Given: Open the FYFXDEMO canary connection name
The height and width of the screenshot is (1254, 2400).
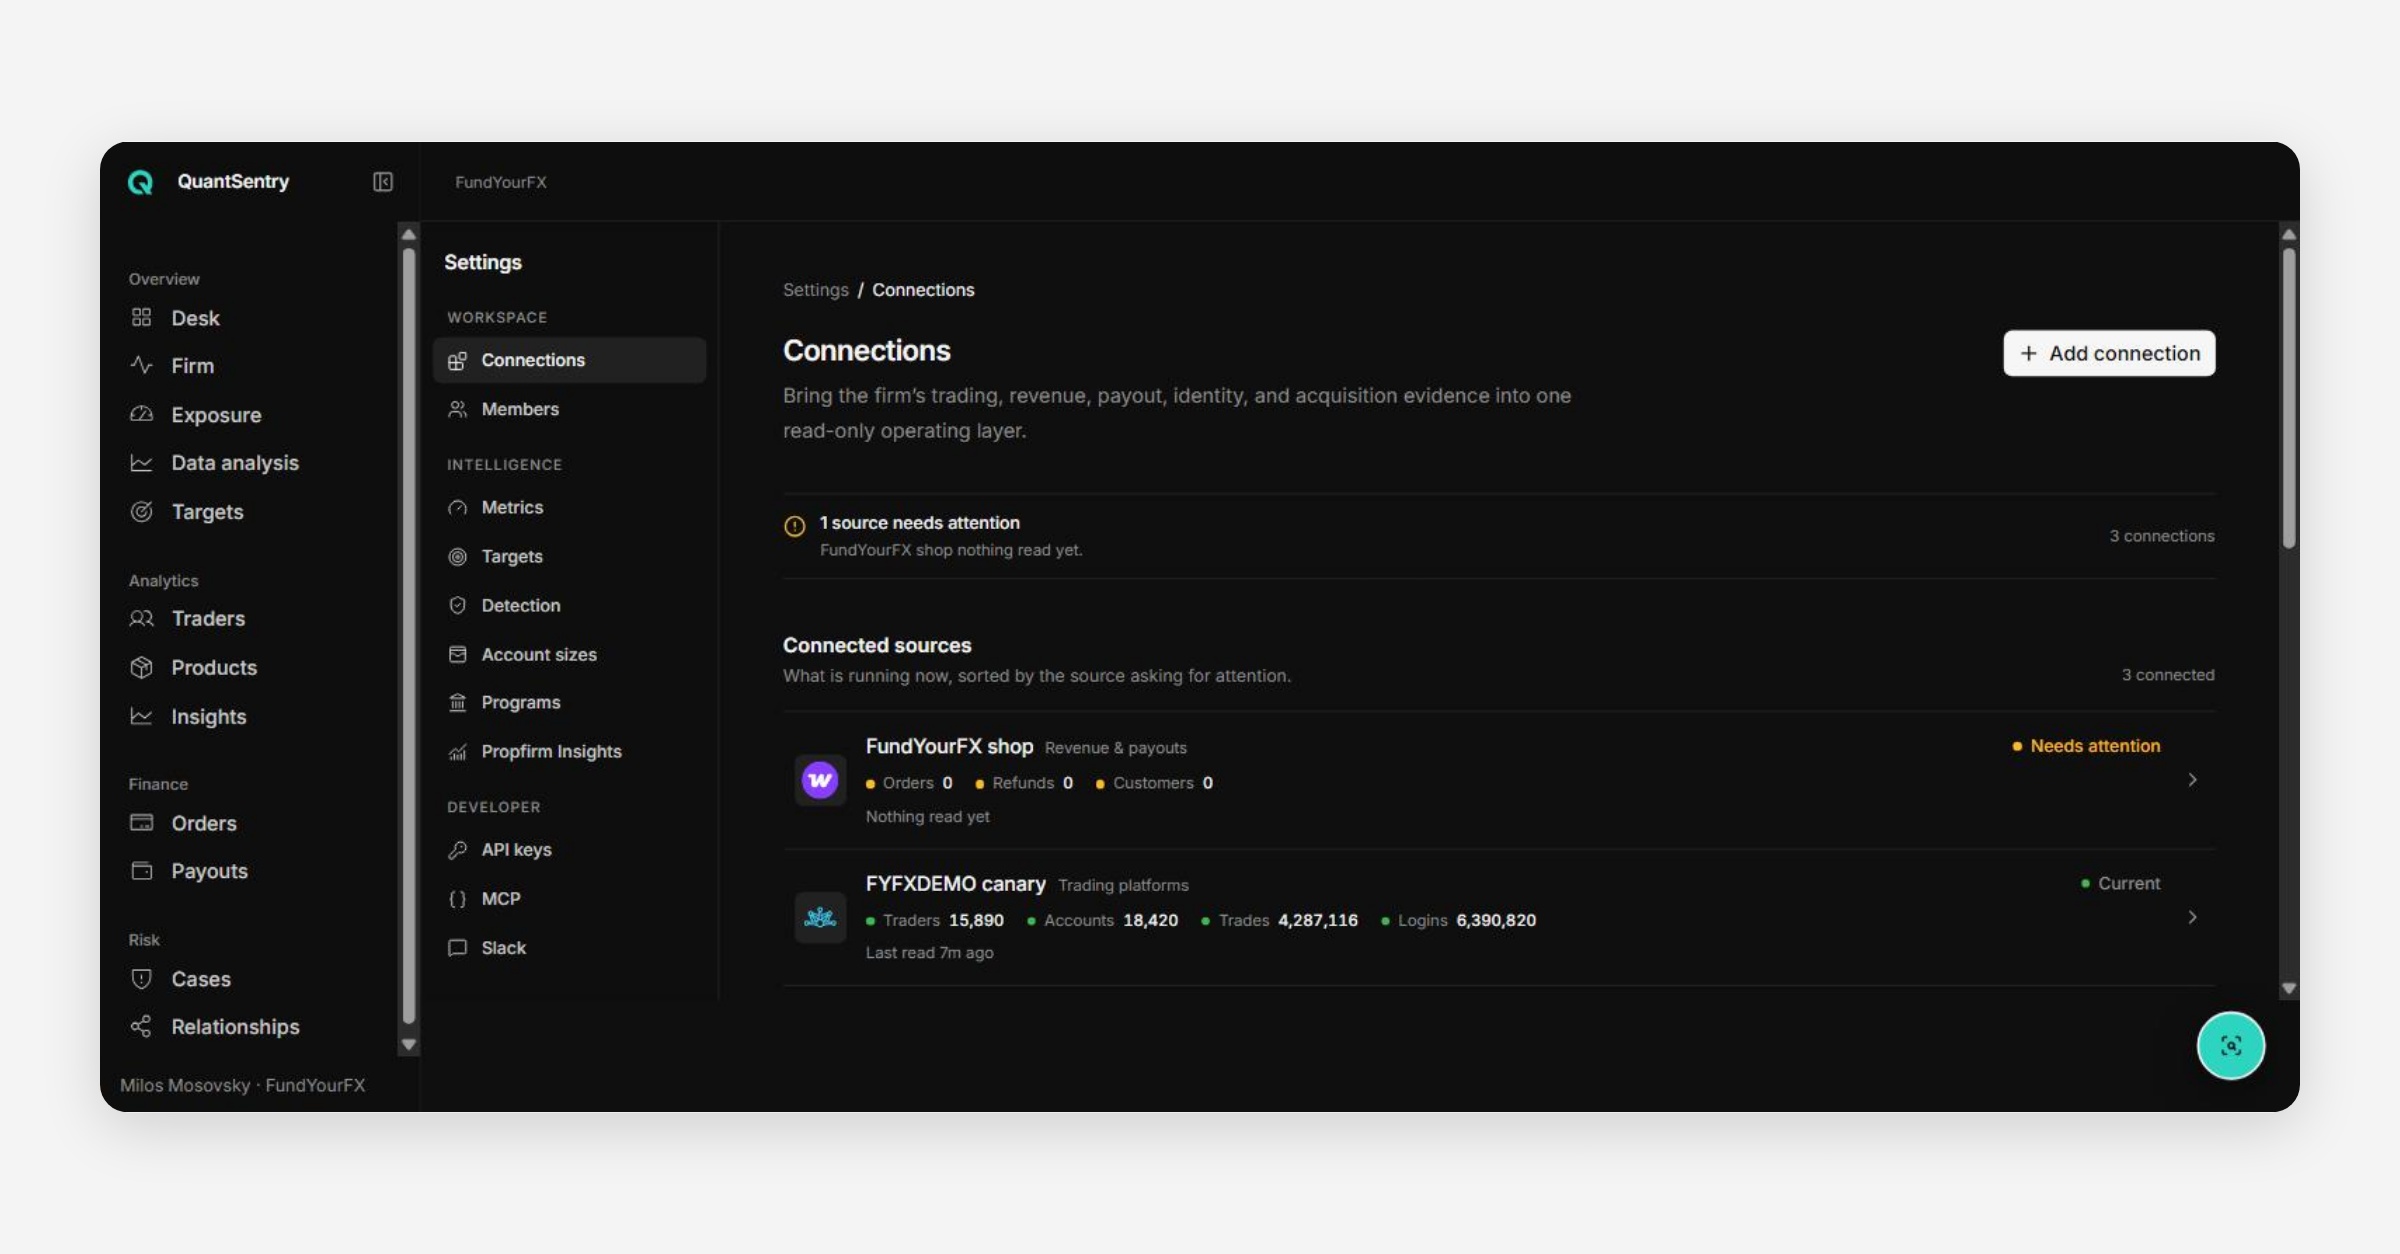Looking at the screenshot, I should coord(955,884).
